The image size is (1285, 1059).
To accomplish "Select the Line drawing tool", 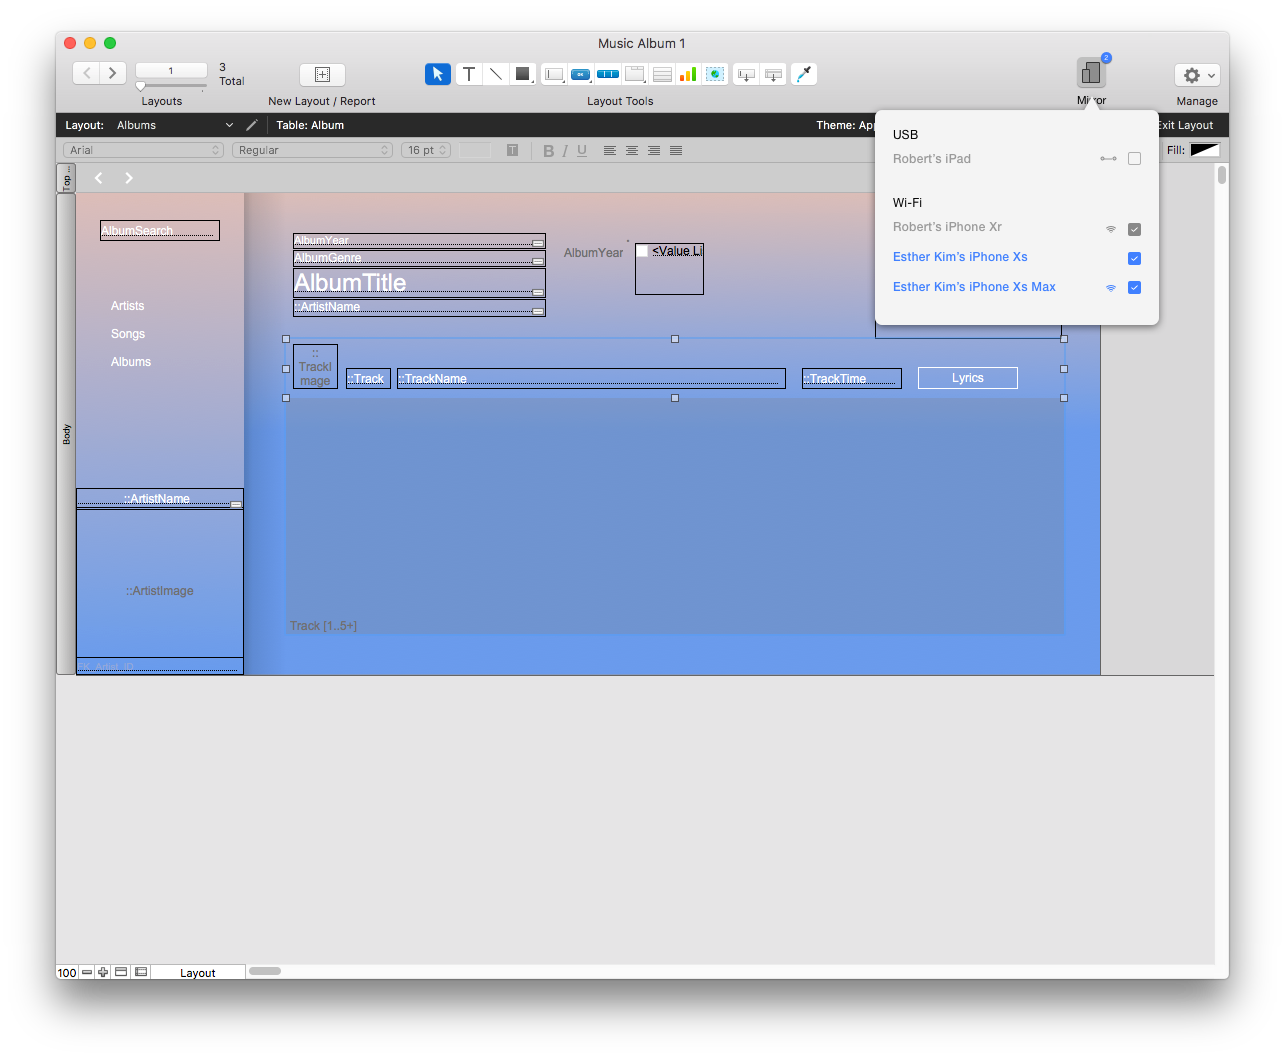I will 495,74.
